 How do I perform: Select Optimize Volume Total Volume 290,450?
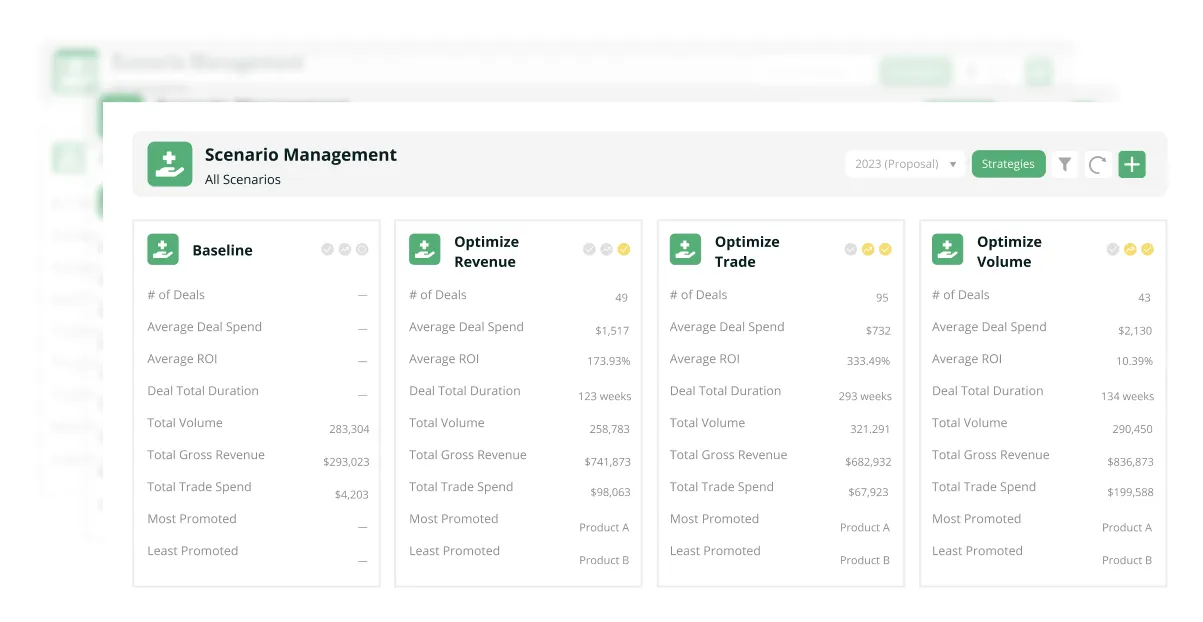point(1132,429)
